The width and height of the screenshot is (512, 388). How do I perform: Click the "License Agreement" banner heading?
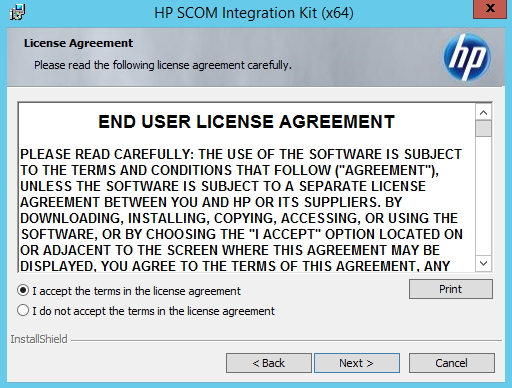click(78, 43)
